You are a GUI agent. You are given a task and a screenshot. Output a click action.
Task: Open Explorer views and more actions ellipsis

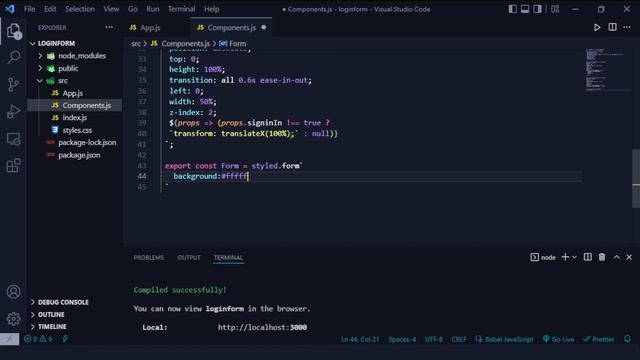(109, 27)
